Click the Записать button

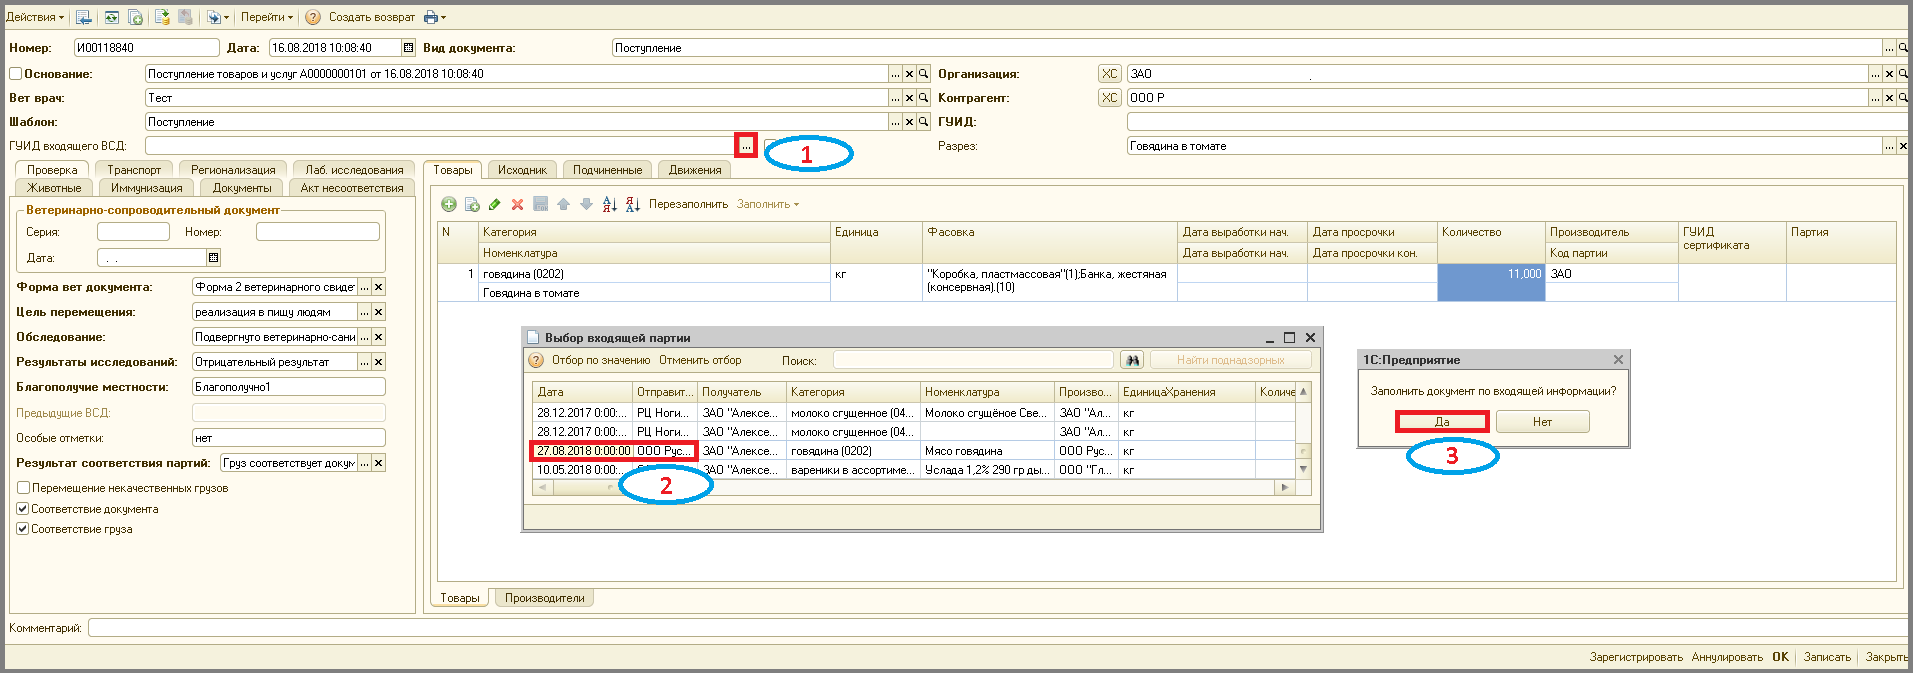(x=1827, y=657)
